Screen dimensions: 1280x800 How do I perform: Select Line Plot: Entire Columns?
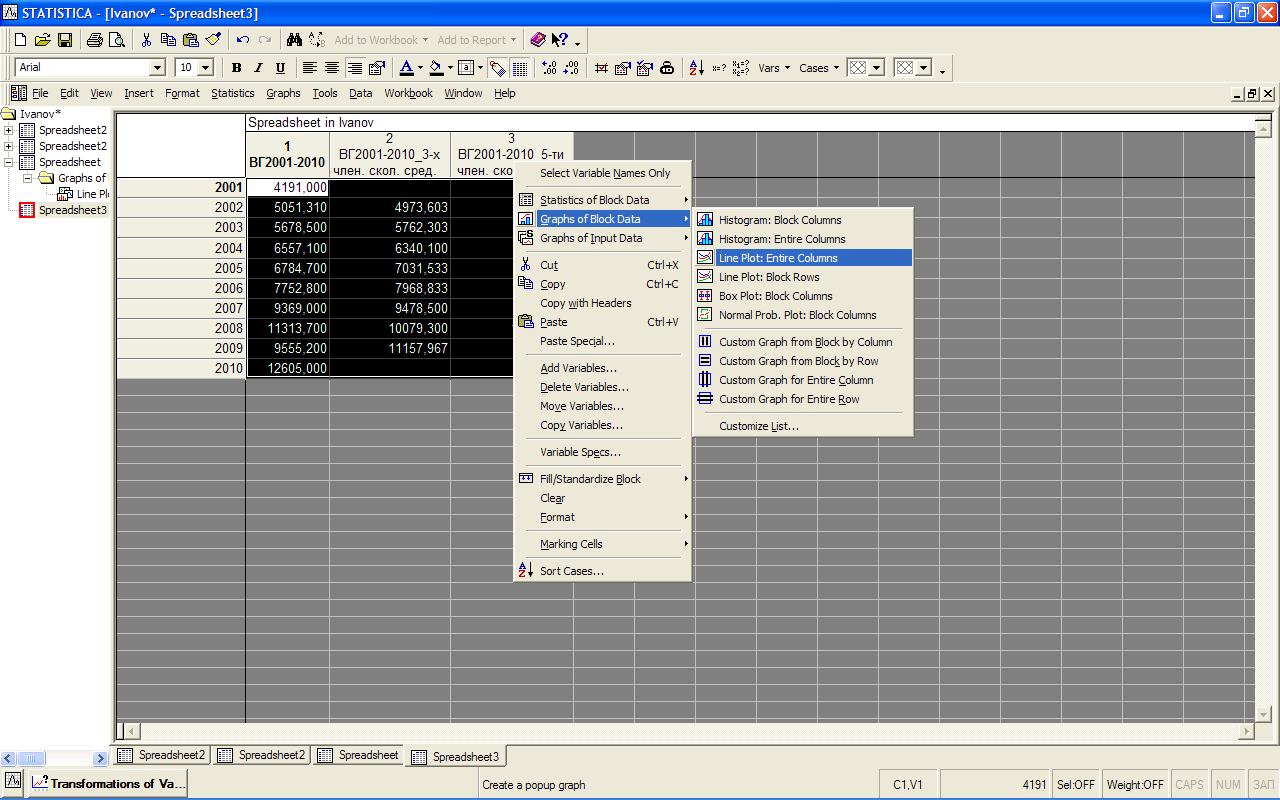[778, 258]
